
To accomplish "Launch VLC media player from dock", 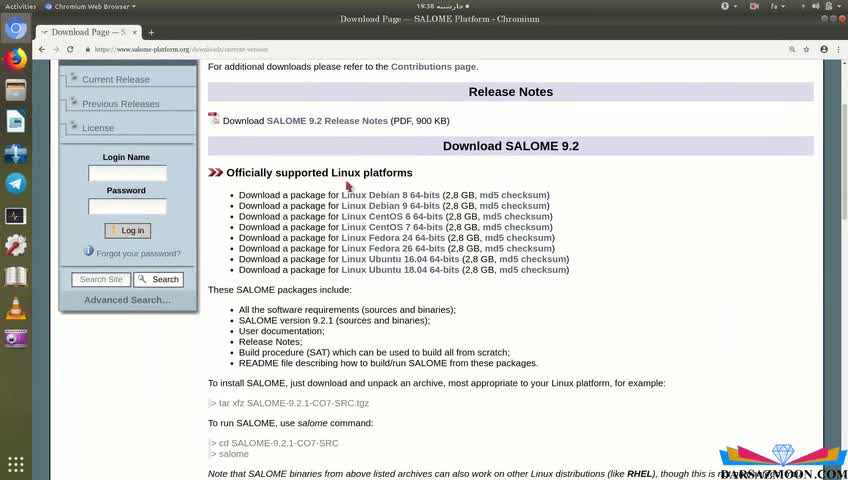I will (x=16, y=308).
